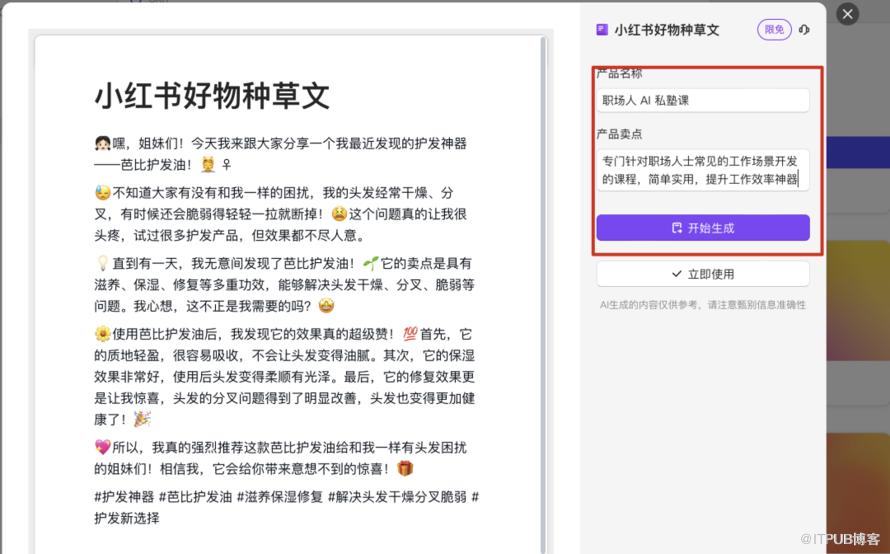Click the purple template icon beside 小红书好物种草文

[602, 30]
